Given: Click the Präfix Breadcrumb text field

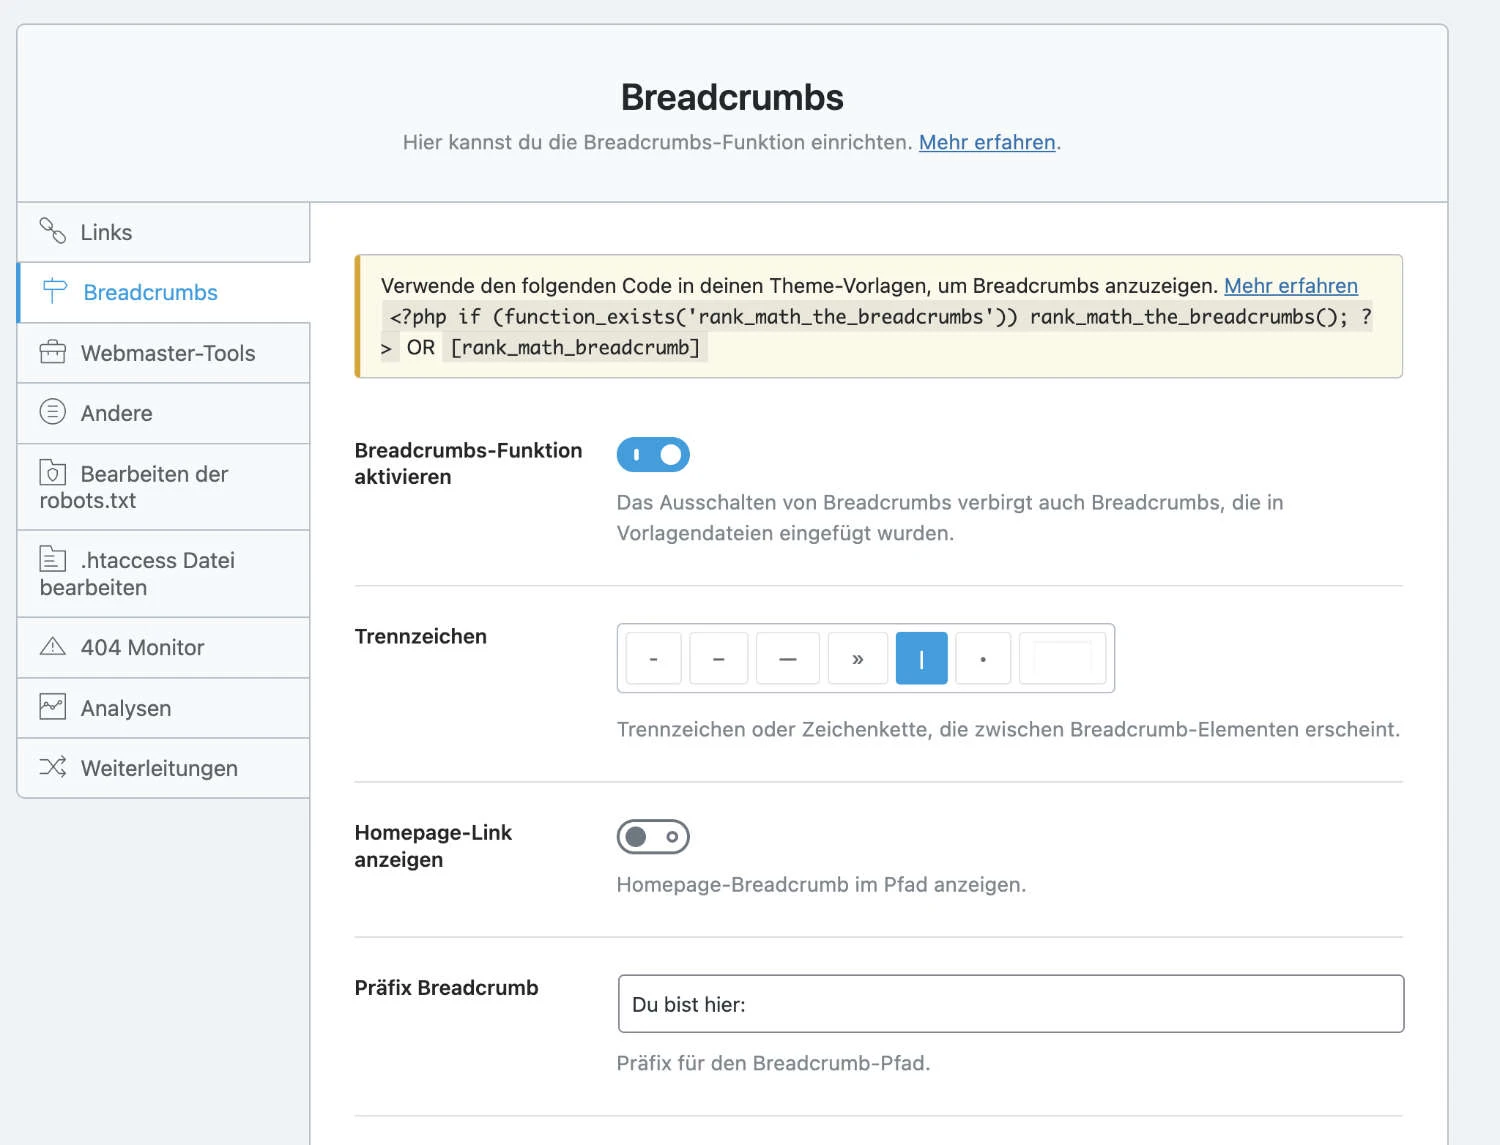Looking at the screenshot, I should click(1010, 1004).
